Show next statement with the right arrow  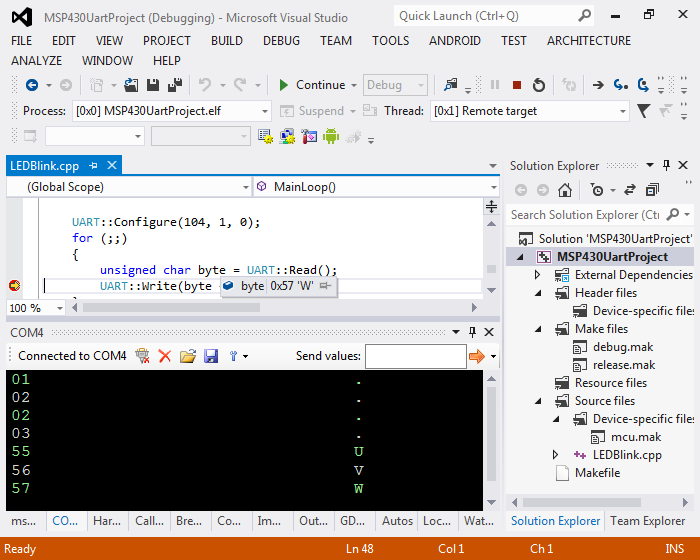598,85
